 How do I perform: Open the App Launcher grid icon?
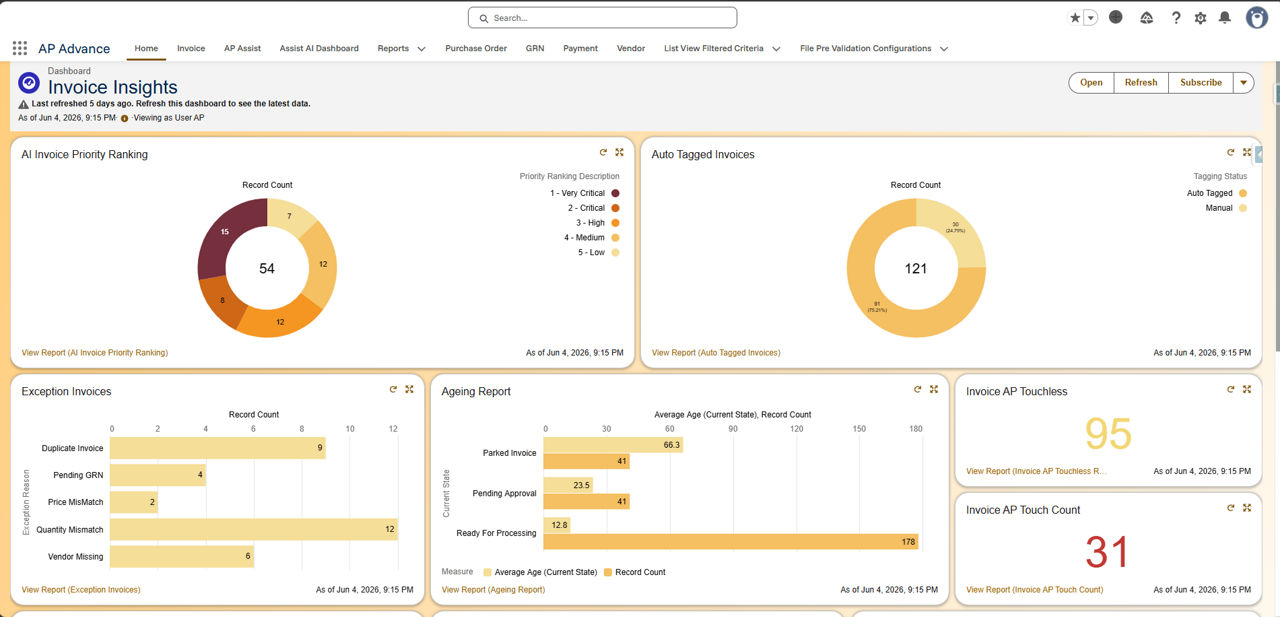pos(20,48)
